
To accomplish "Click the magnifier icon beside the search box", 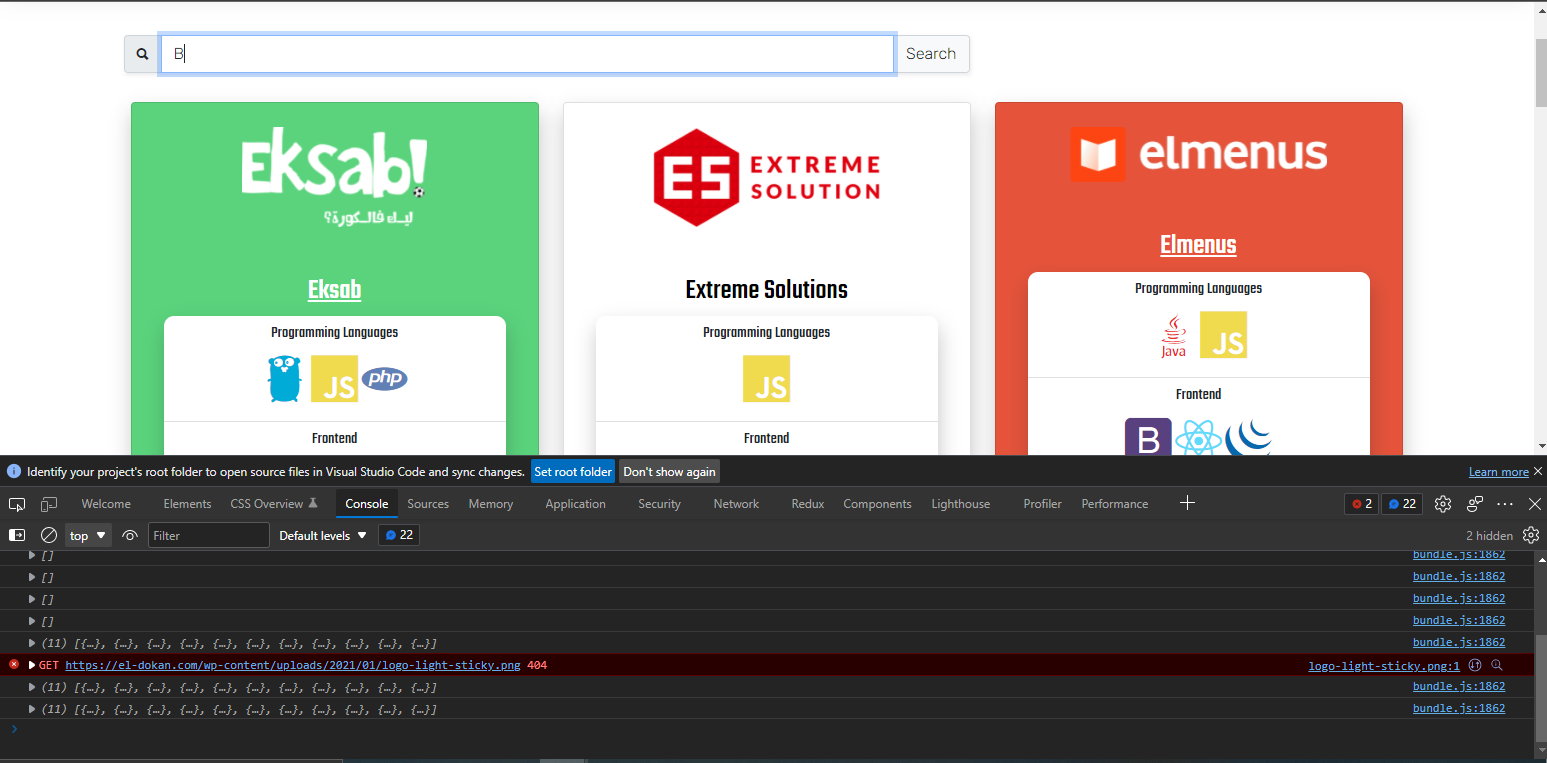I will (x=142, y=54).
